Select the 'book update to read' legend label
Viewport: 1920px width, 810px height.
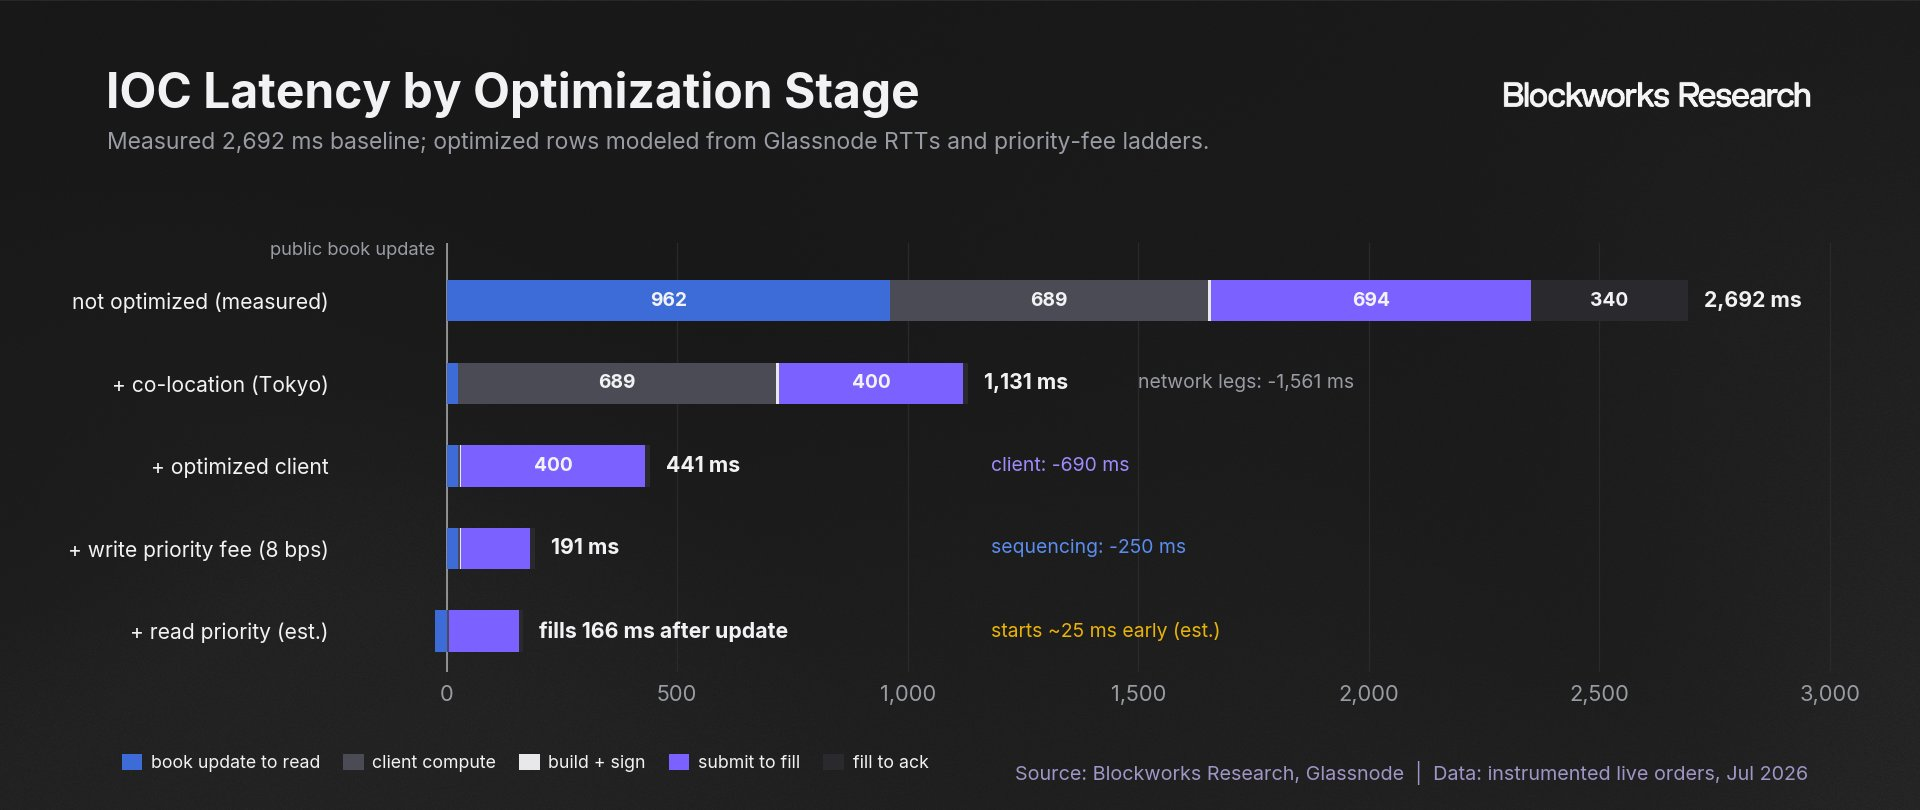[235, 762]
